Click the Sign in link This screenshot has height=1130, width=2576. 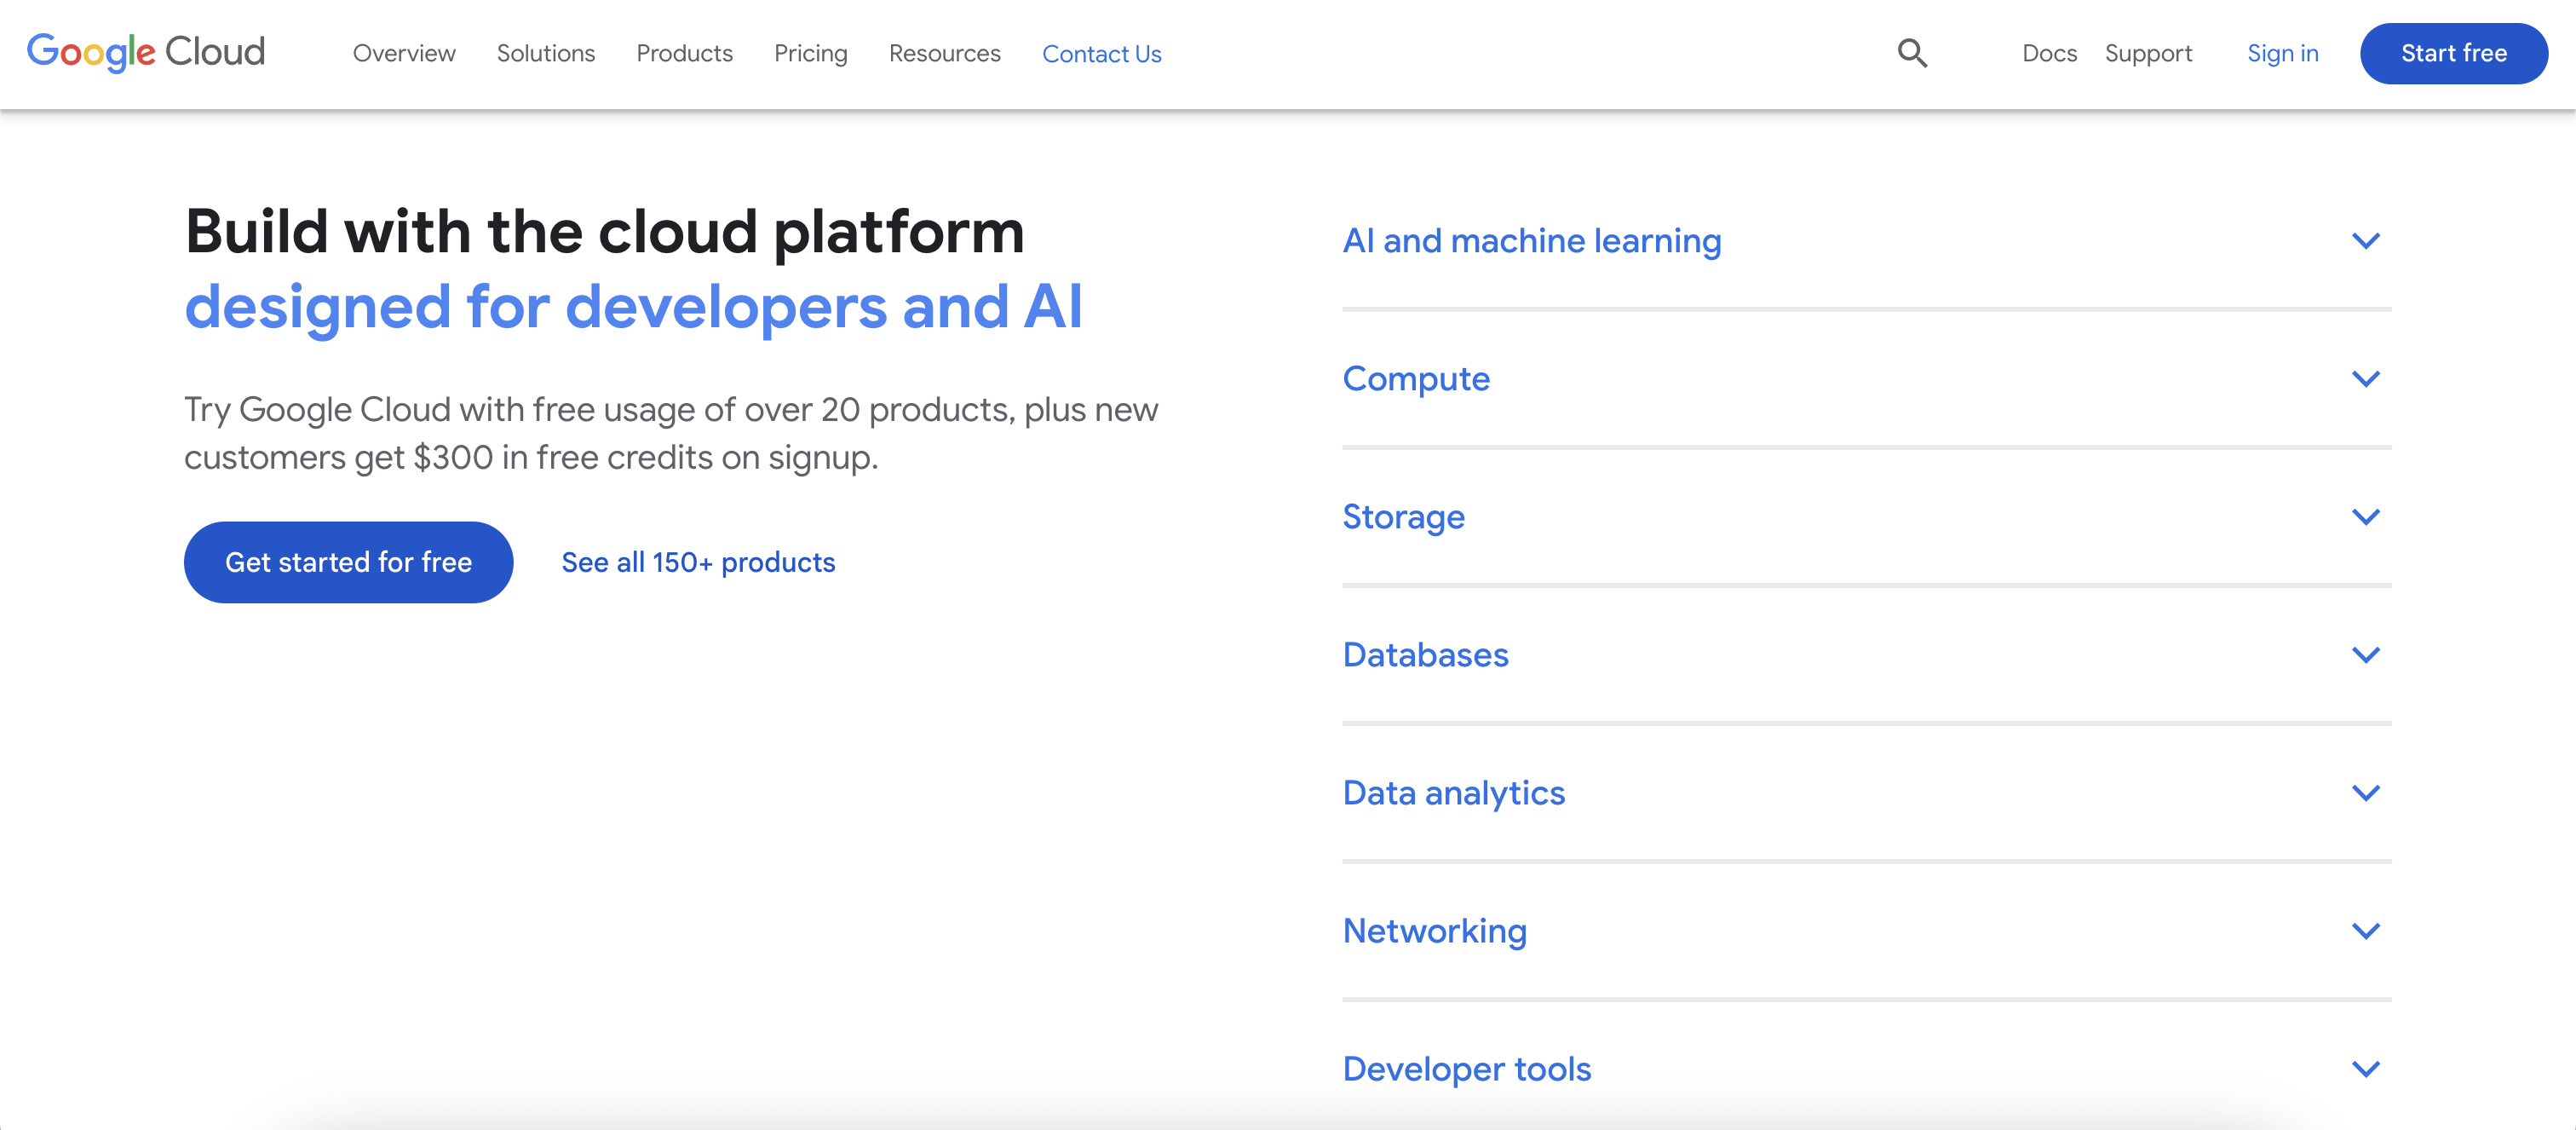[2282, 53]
